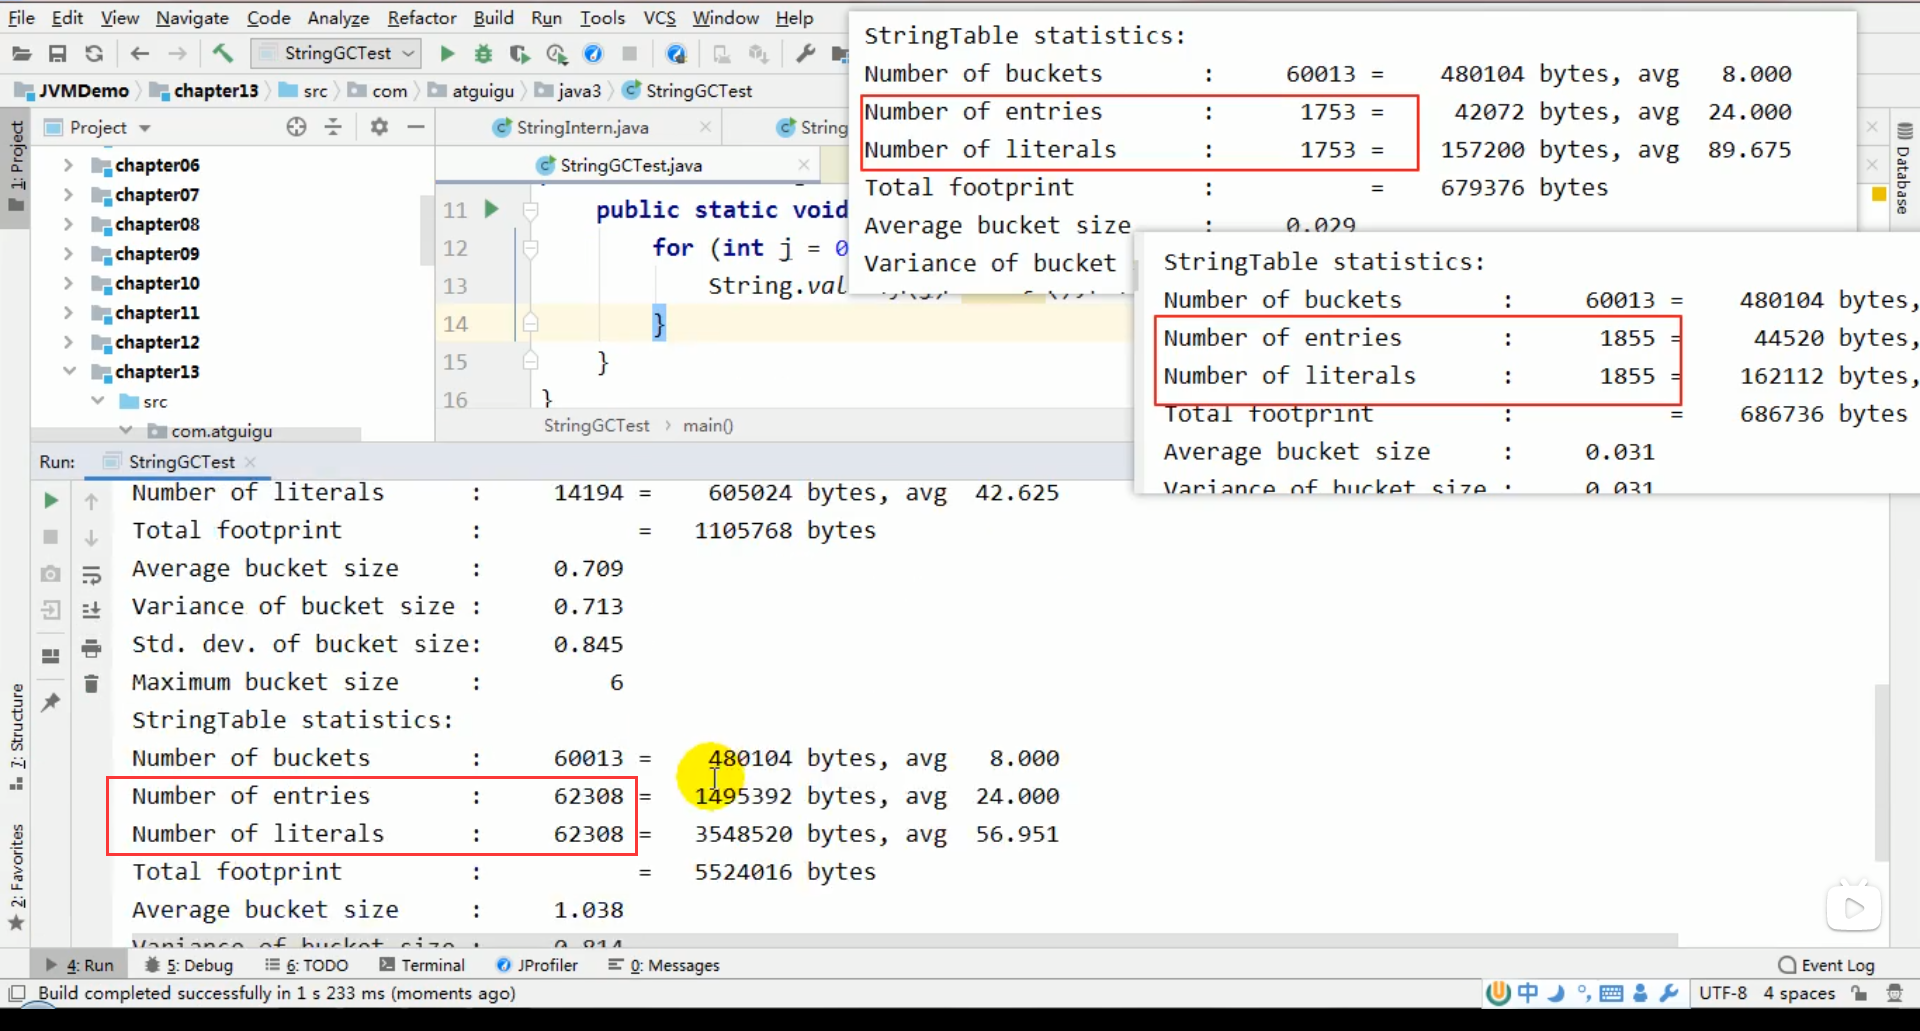
Task: Navigate Forward with the right arrow icon
Action: [177, 54]
